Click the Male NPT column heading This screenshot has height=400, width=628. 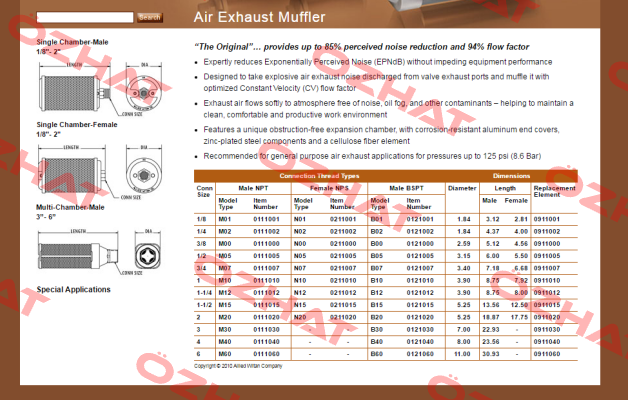pos(253,188)
